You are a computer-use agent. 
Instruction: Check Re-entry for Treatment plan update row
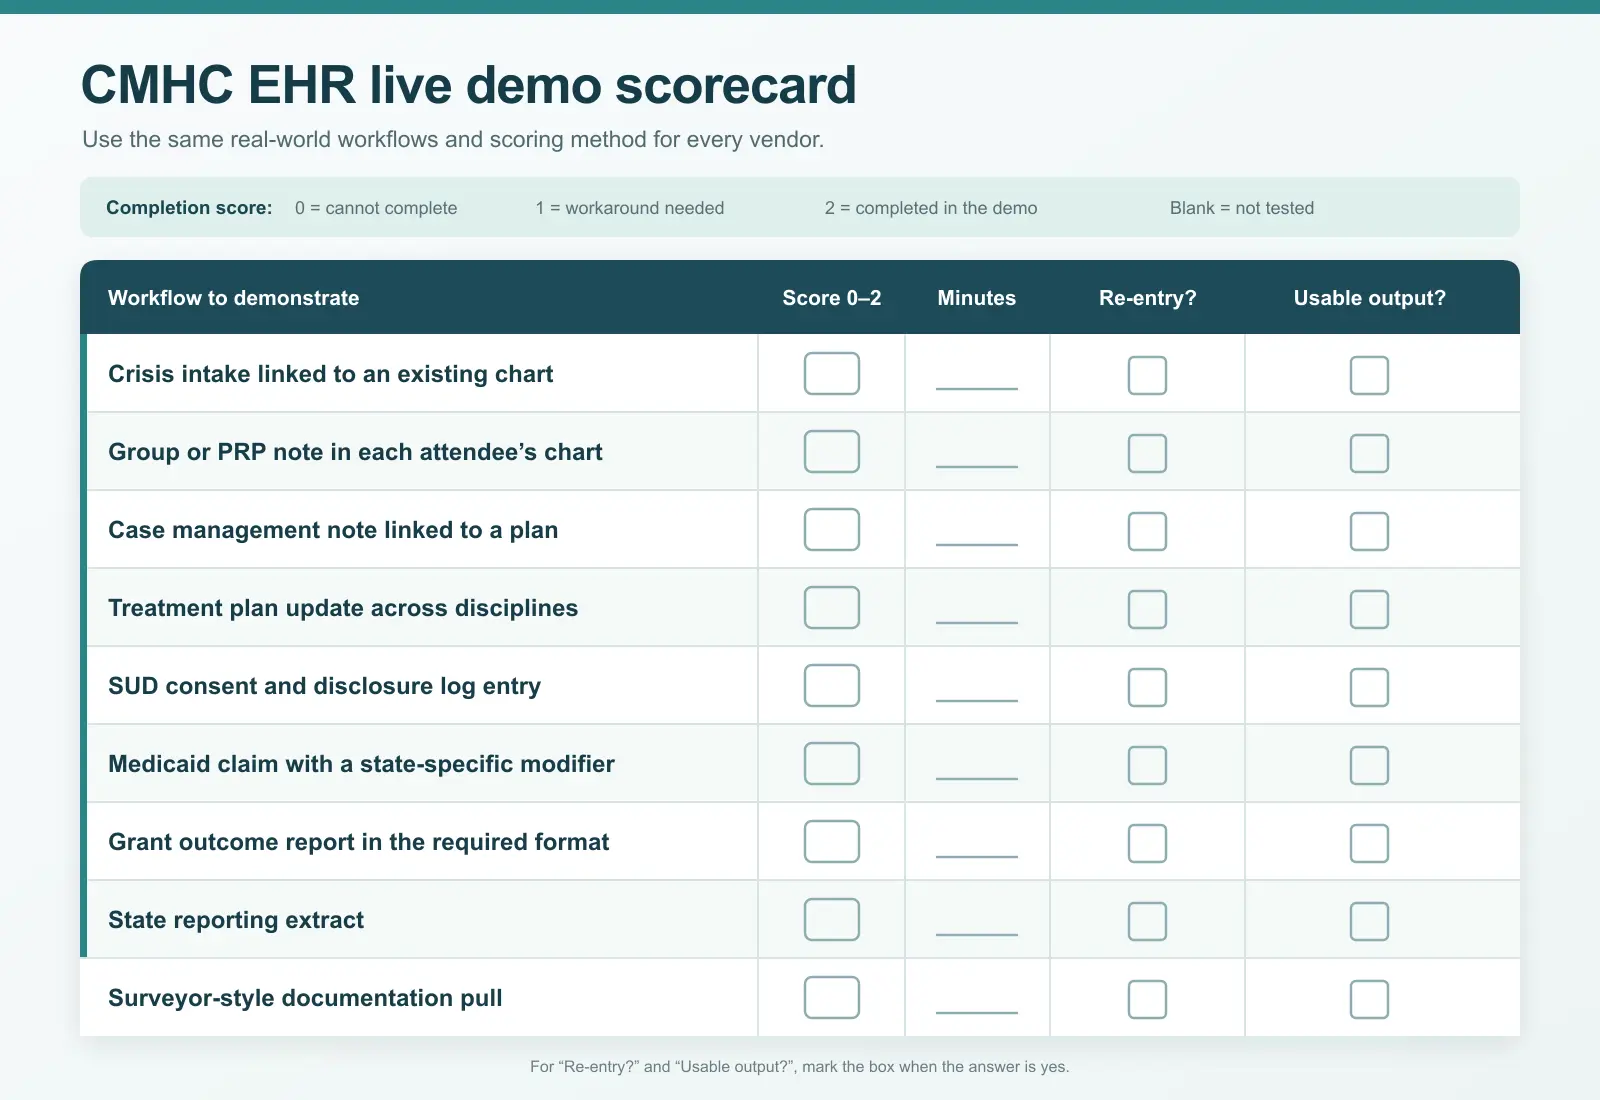[1147, 609]
